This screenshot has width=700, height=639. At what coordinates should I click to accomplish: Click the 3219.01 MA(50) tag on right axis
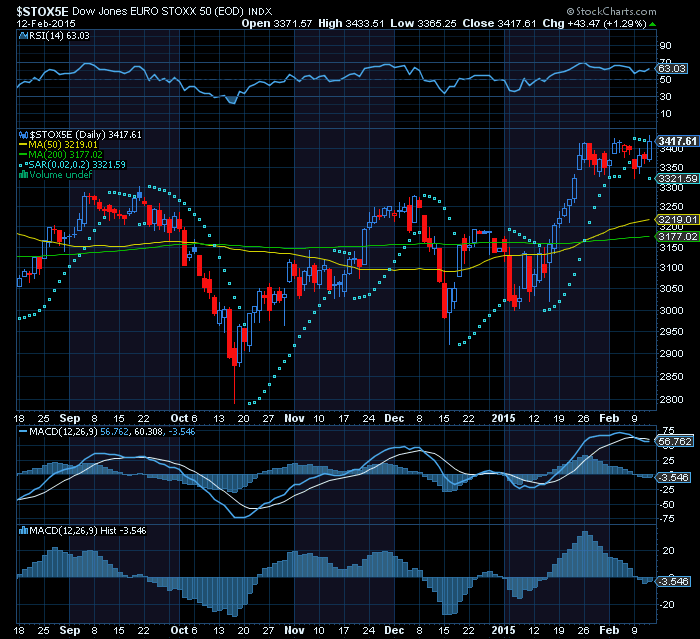[x=677, y=220]
